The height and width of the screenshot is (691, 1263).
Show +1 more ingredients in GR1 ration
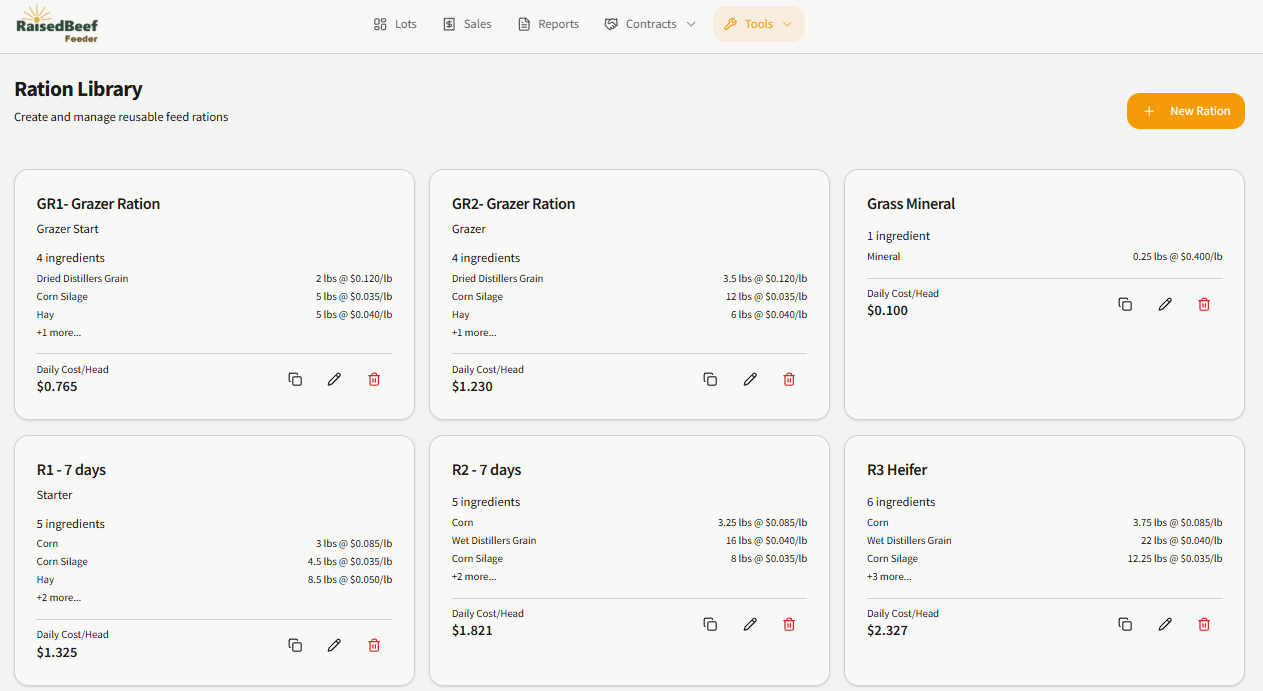click(x=59, y=333)
